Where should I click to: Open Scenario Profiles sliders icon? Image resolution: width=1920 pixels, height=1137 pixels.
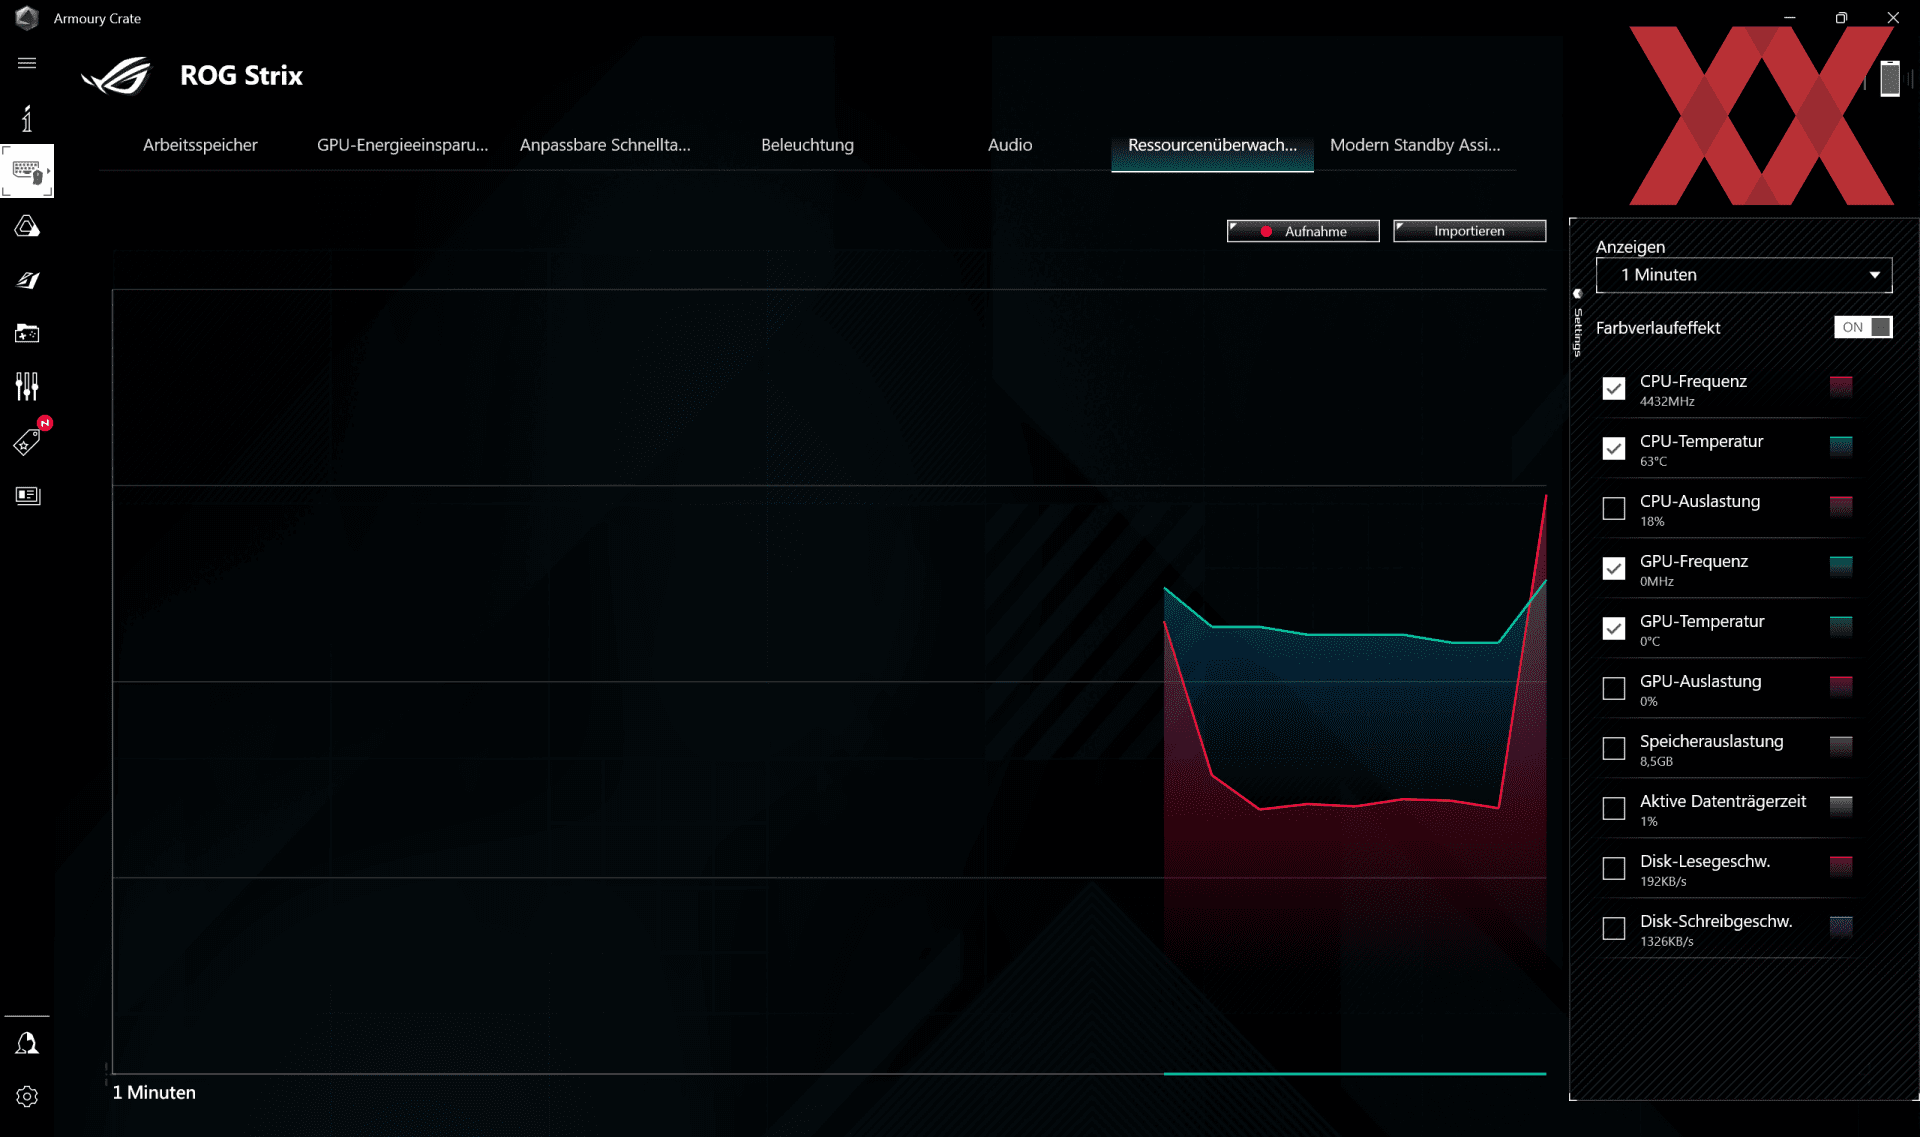(27, 386)
